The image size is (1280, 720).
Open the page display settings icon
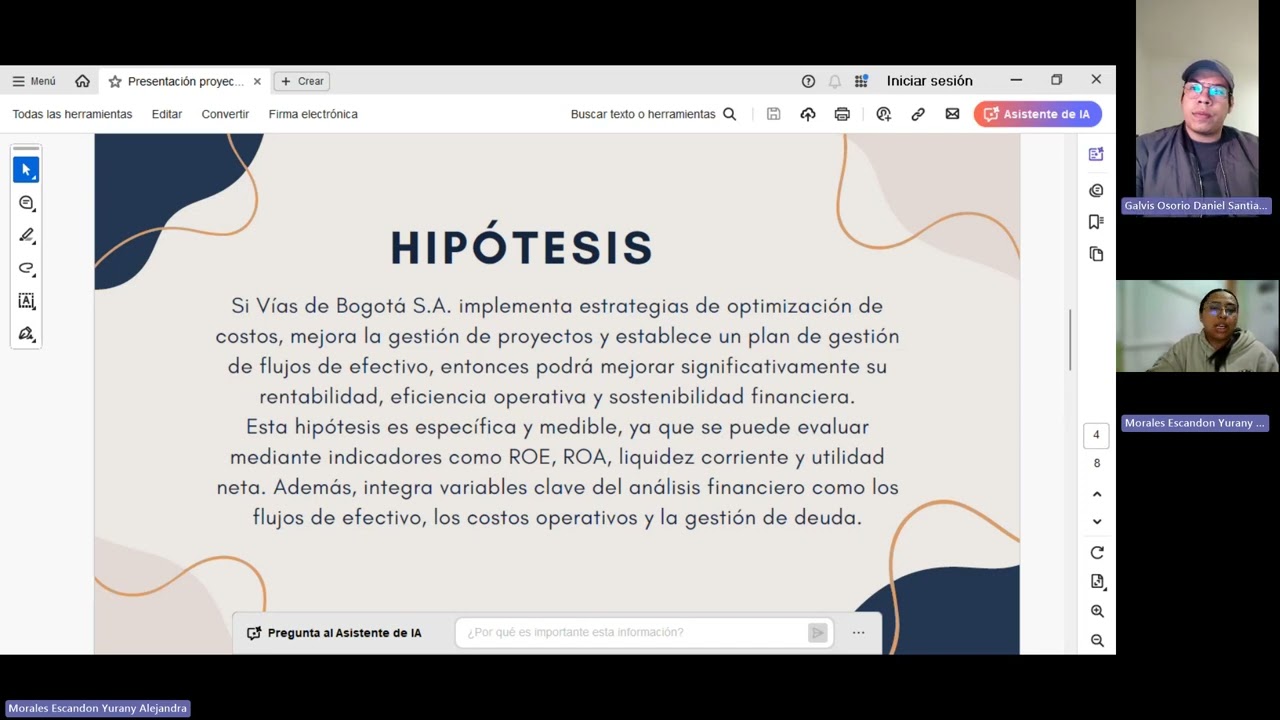coord(1097,581)
